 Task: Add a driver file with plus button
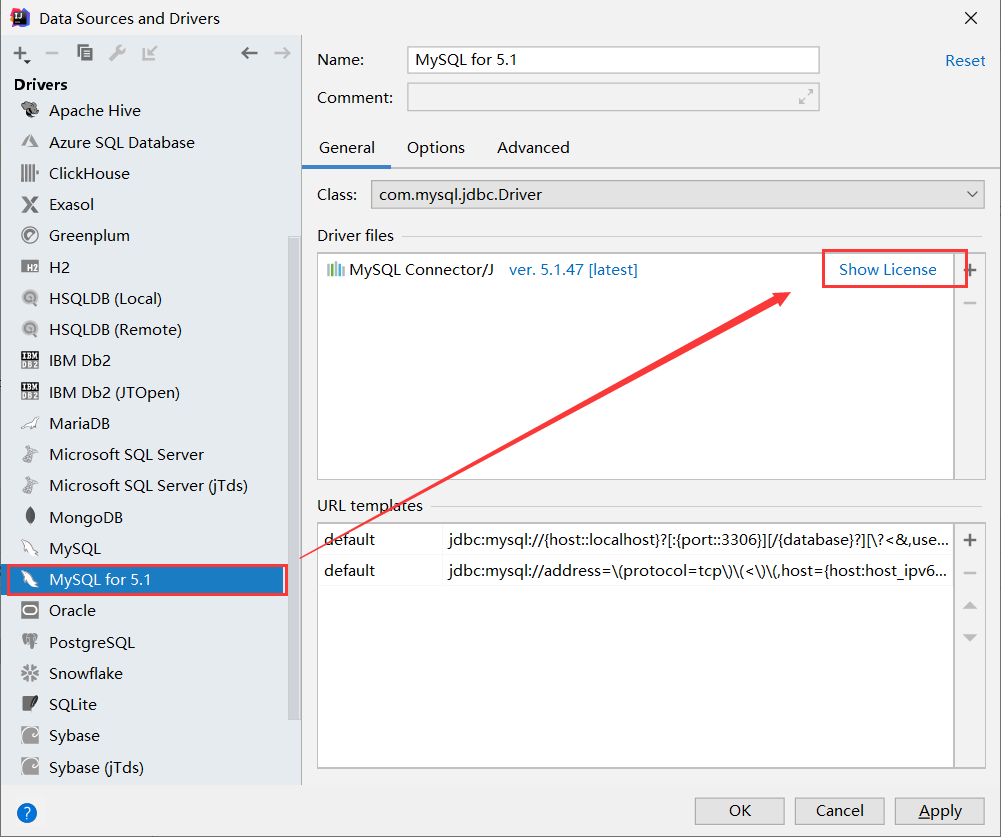coord(971,270)
